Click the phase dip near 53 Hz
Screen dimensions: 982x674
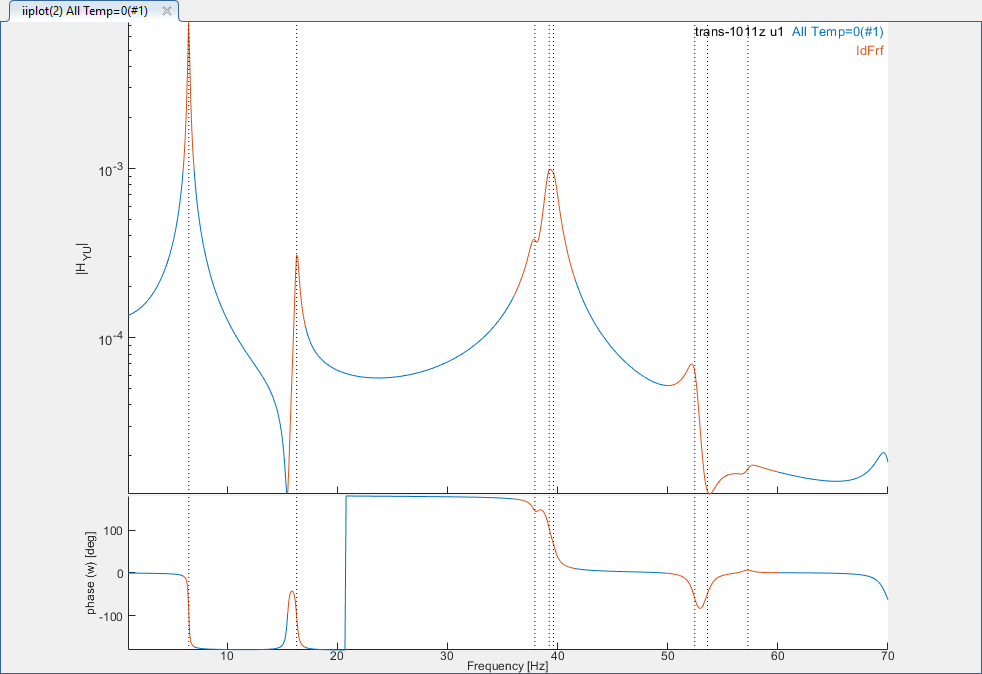[x=700, y=607]
